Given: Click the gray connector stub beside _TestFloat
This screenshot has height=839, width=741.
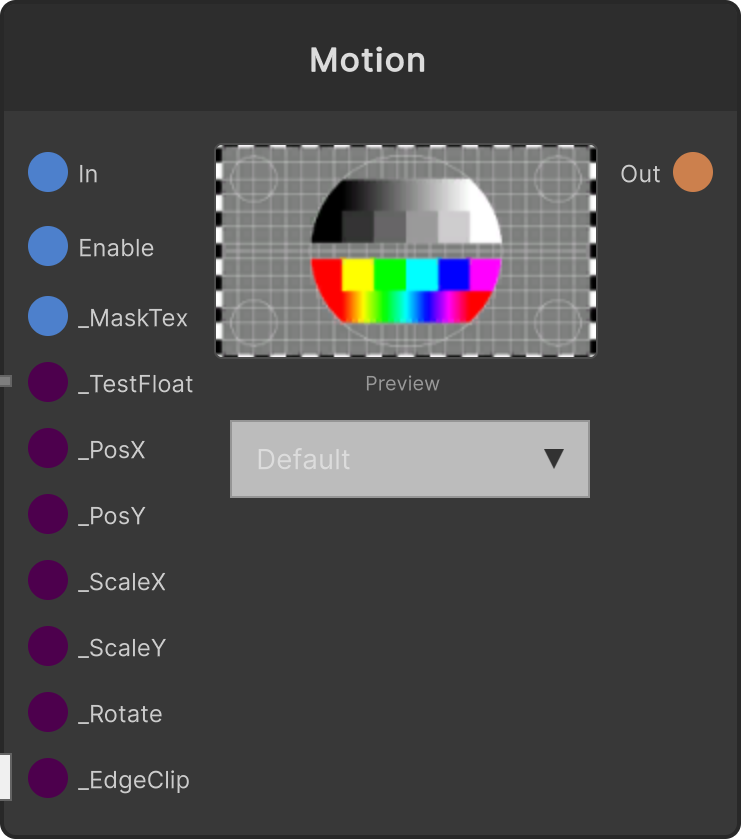Looking at the screenshot, I should pyautogui.click(x=5, y=381).
